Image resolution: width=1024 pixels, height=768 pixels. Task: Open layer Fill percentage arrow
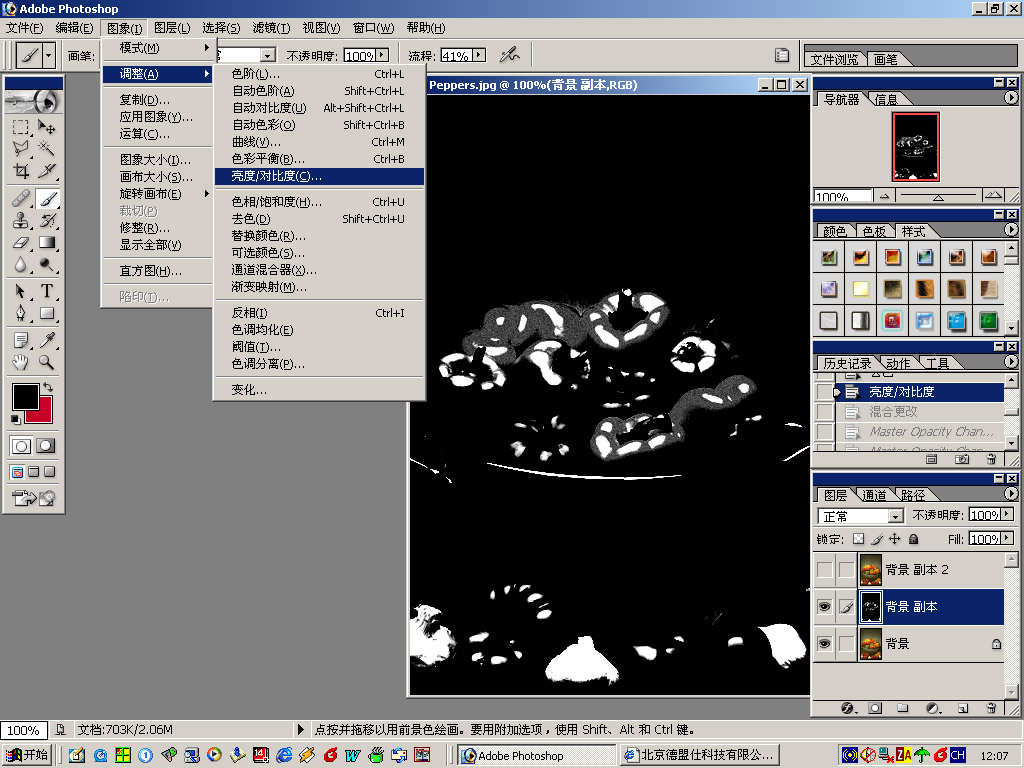[x=1007, y=538]
